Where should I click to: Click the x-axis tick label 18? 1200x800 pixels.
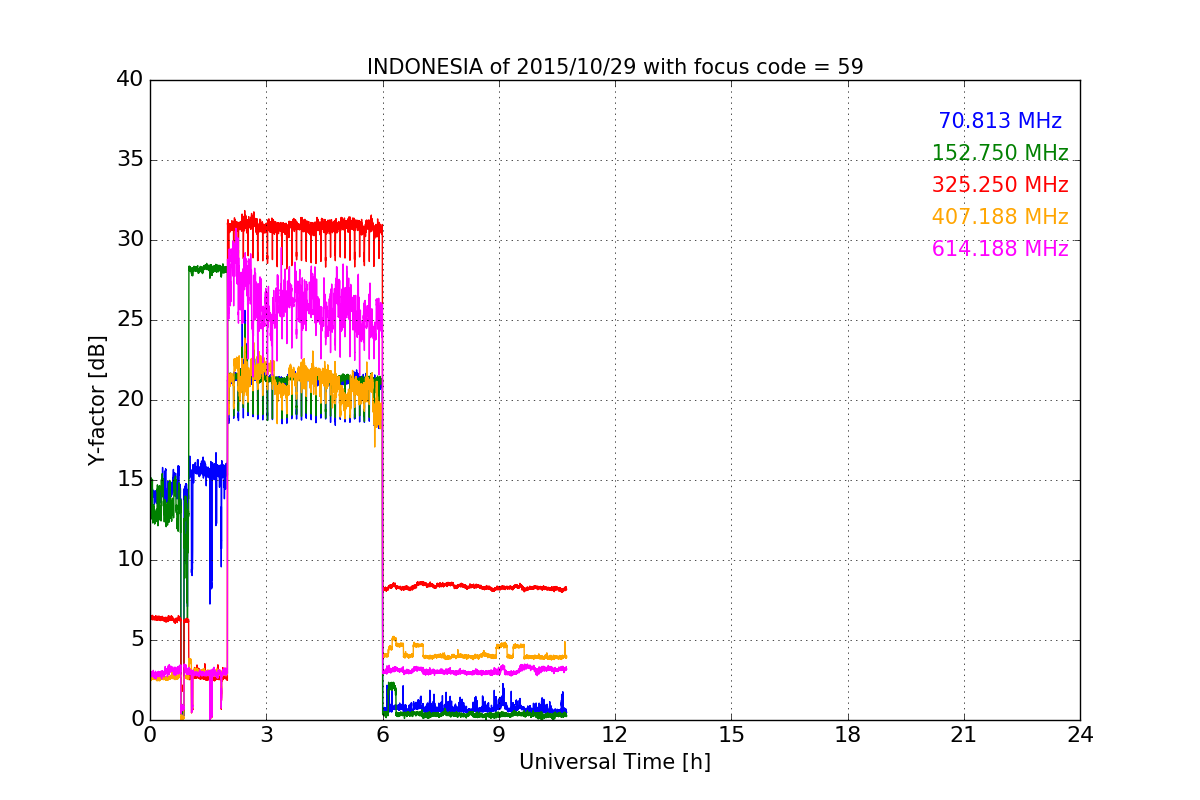coord(848,735)
